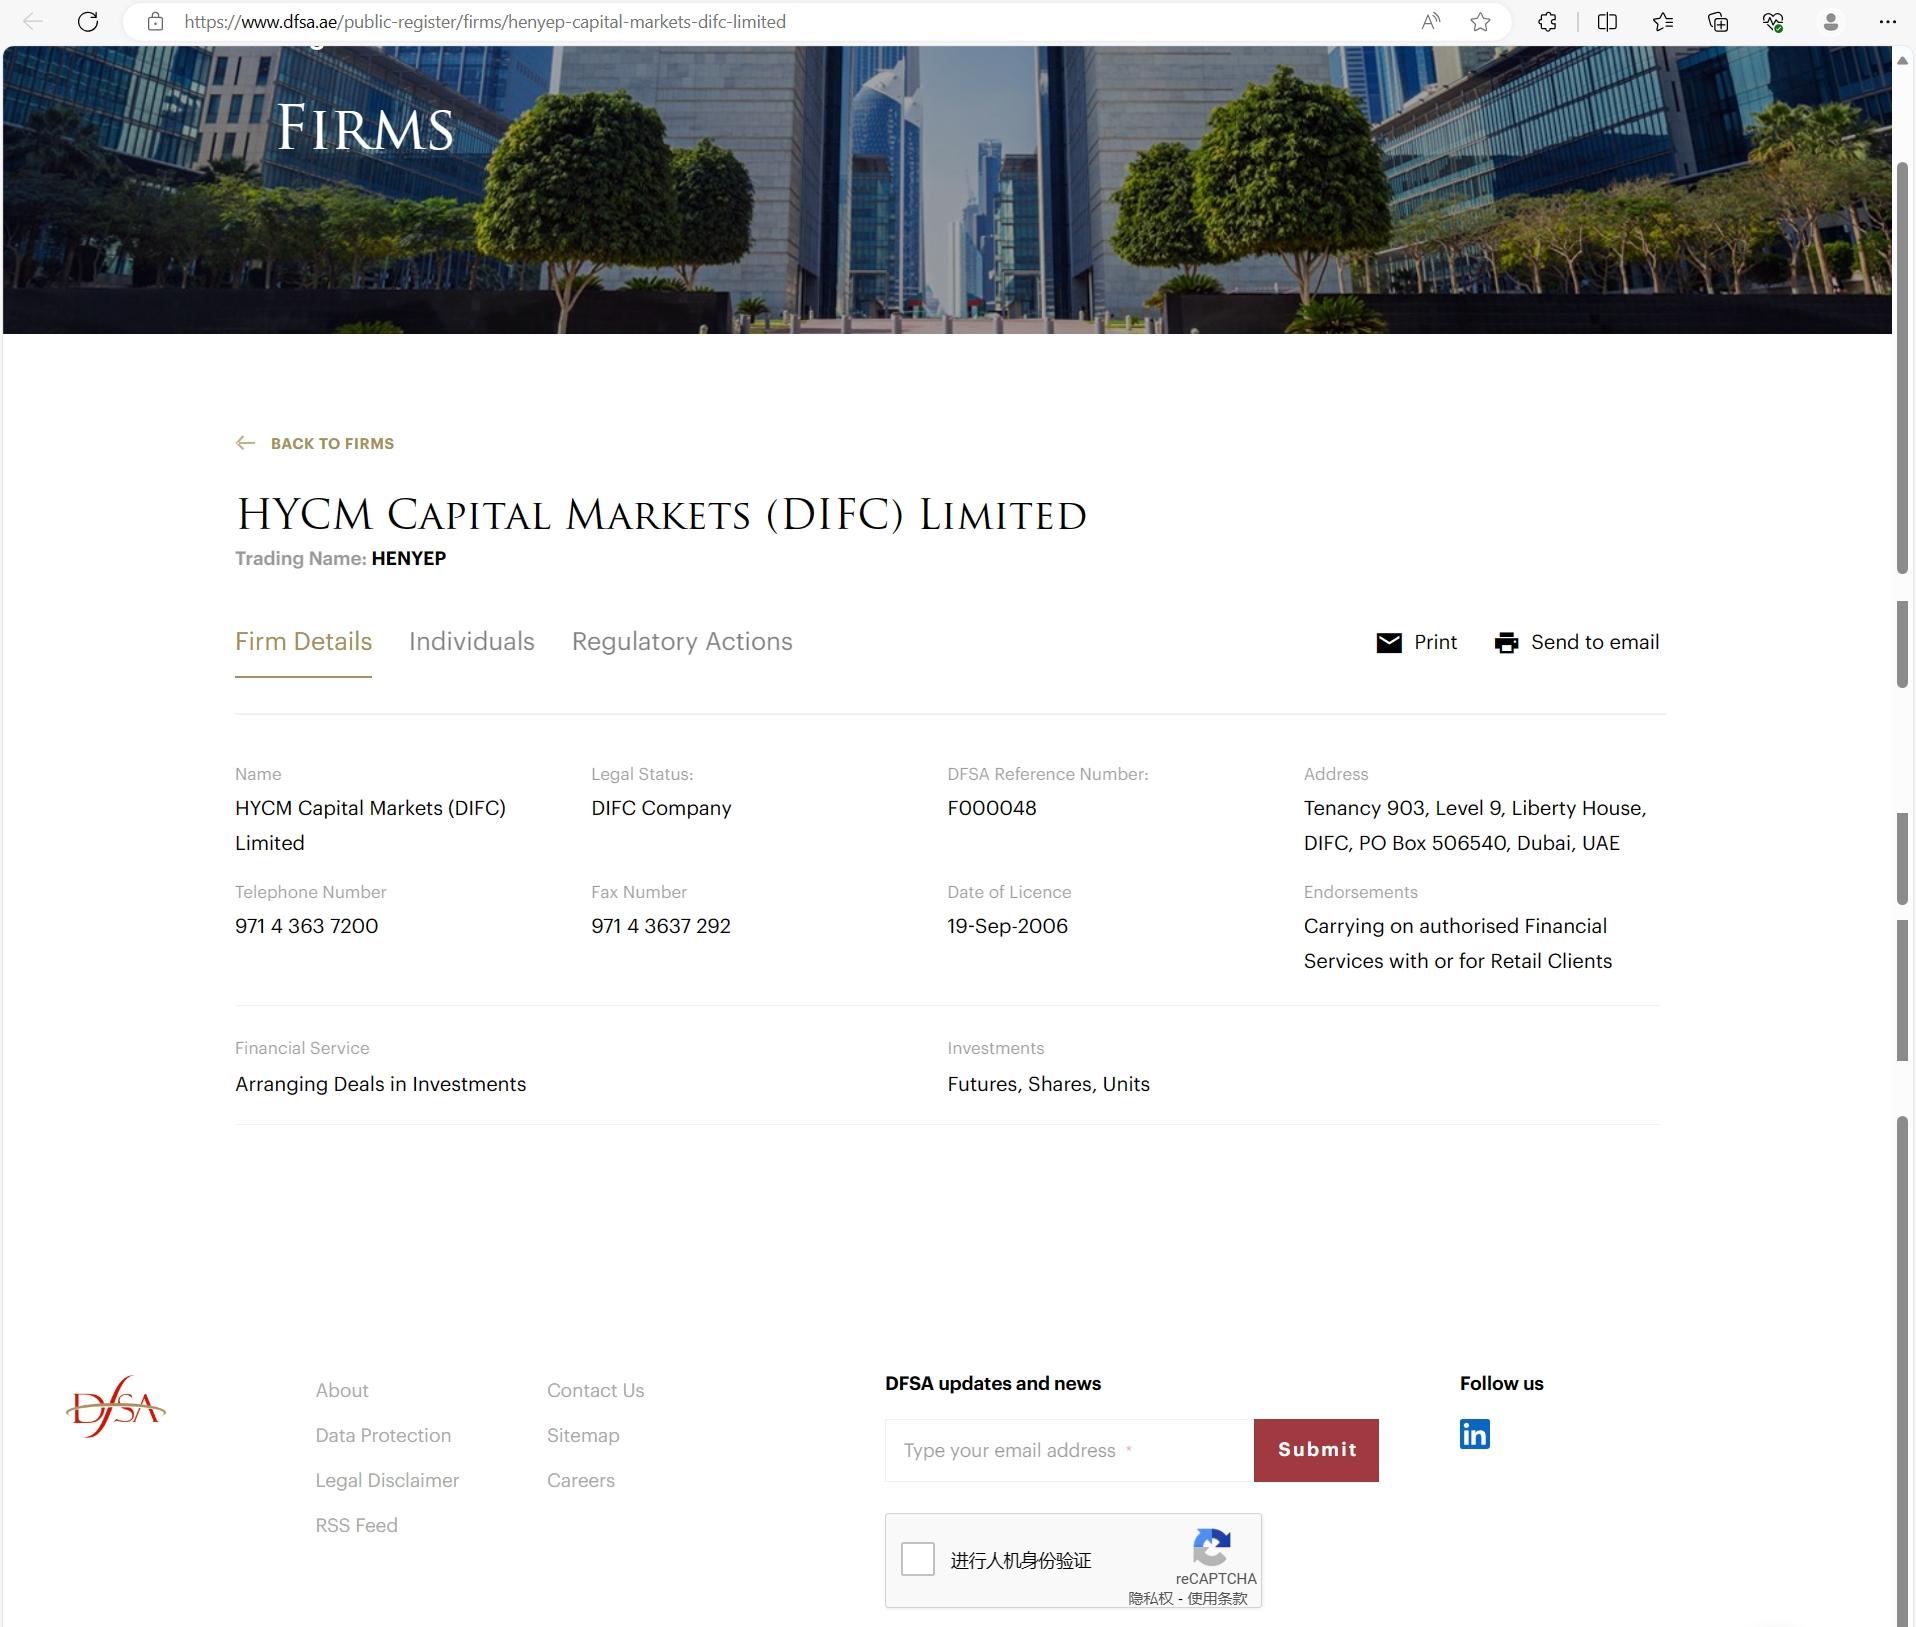The image size is (1916, 1627).
Task: Click Send to email
Action: click(x=1595, y=642)
